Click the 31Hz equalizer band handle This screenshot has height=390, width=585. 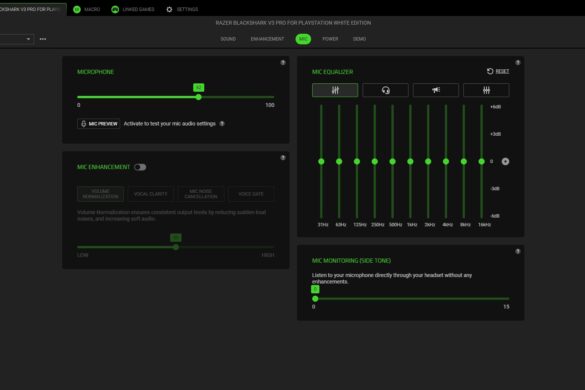click(x=321, y=161)
